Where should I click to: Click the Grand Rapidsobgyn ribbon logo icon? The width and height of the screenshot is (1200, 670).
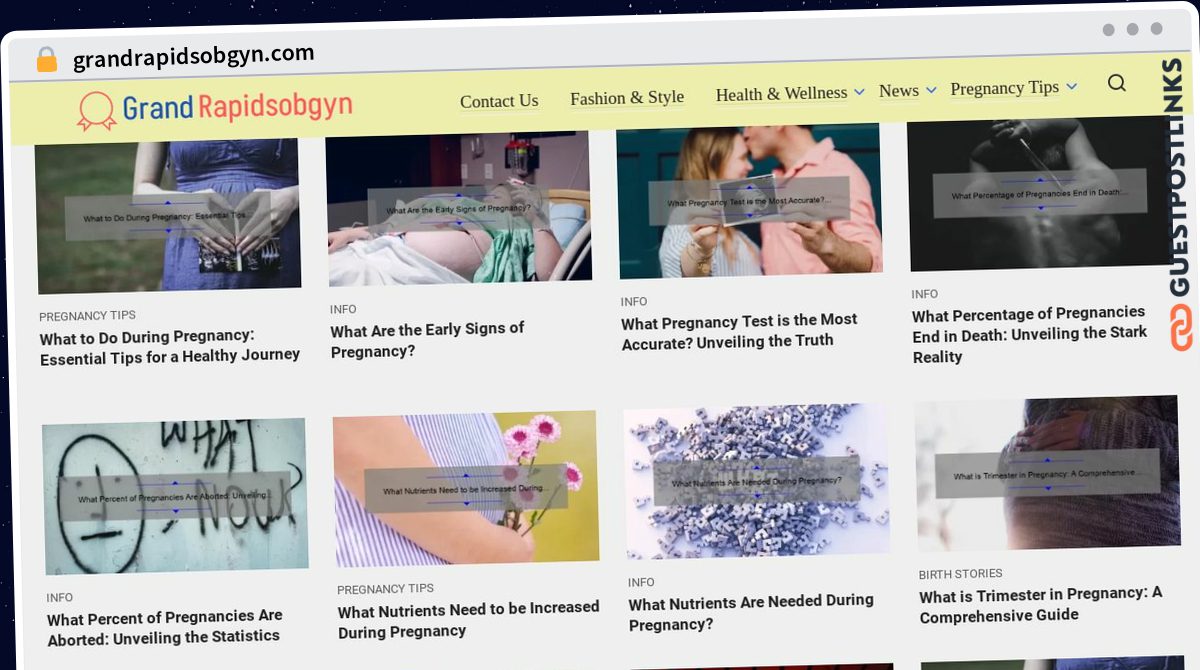point(97,111)
